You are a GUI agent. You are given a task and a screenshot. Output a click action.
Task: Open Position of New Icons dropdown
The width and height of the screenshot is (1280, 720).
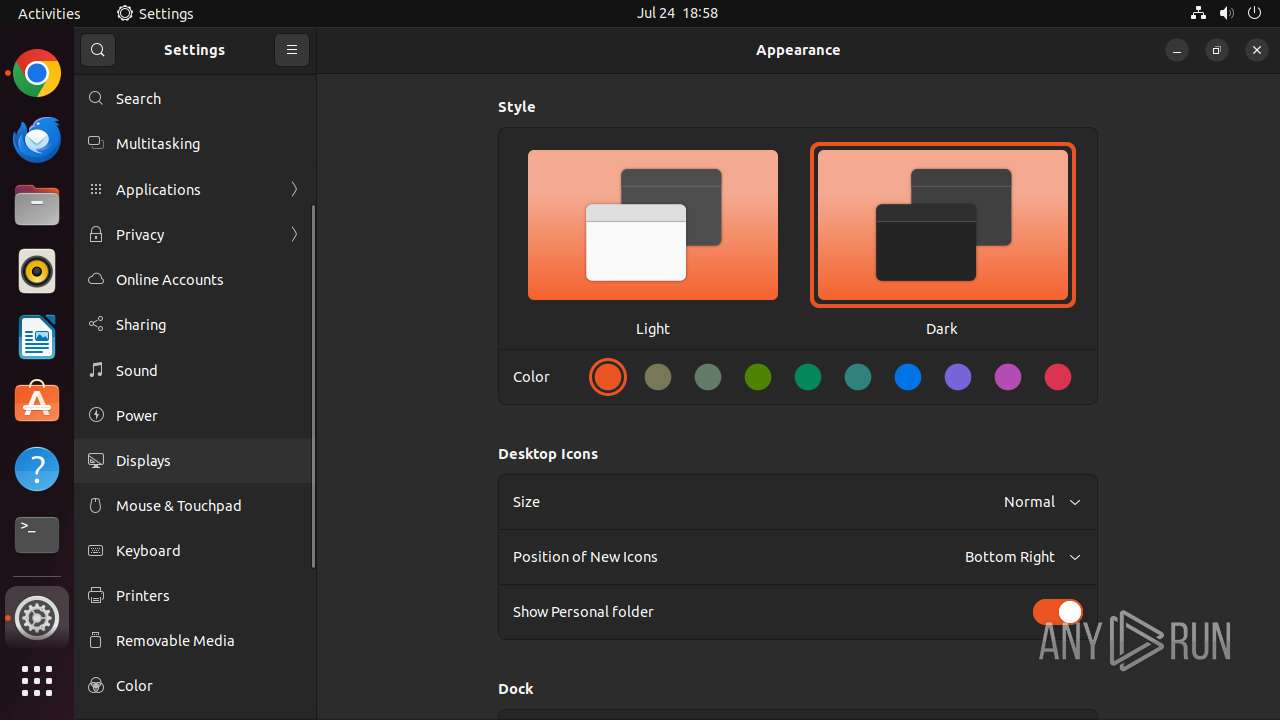[x=1023, y=557]
